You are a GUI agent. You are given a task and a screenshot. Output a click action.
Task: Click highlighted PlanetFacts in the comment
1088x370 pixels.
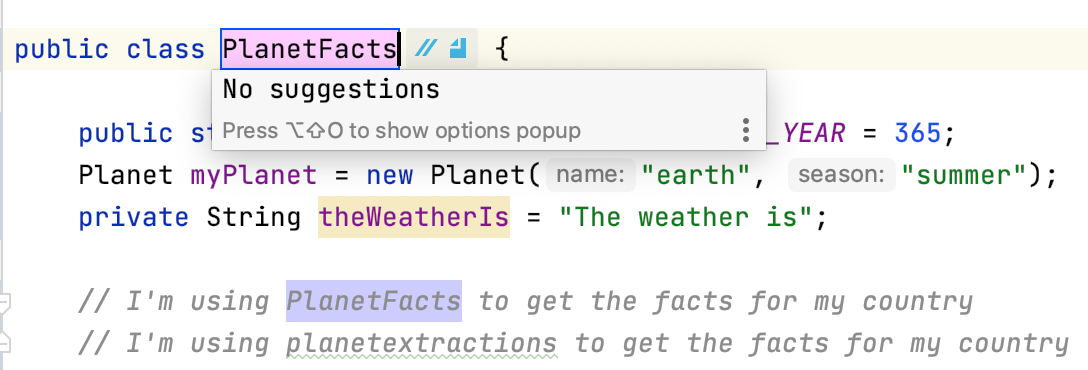tap(374, 301)
